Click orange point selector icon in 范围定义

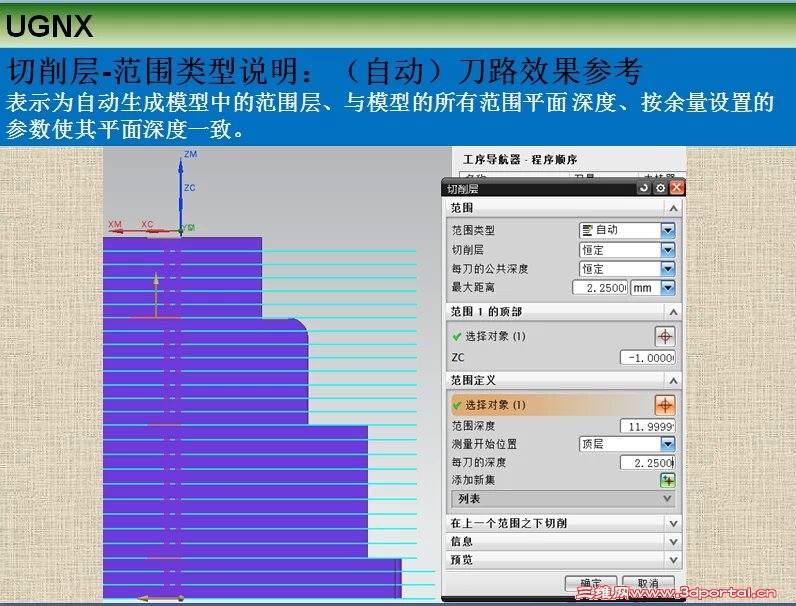click(665, 405)
